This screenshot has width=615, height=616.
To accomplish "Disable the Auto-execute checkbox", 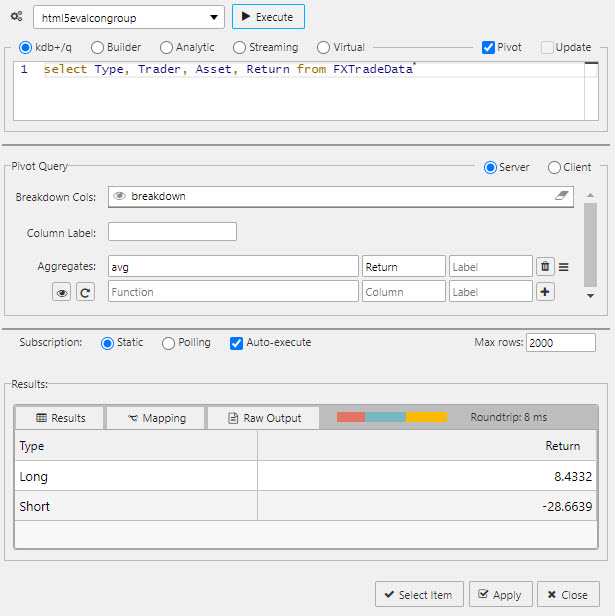I will point(236,343).
